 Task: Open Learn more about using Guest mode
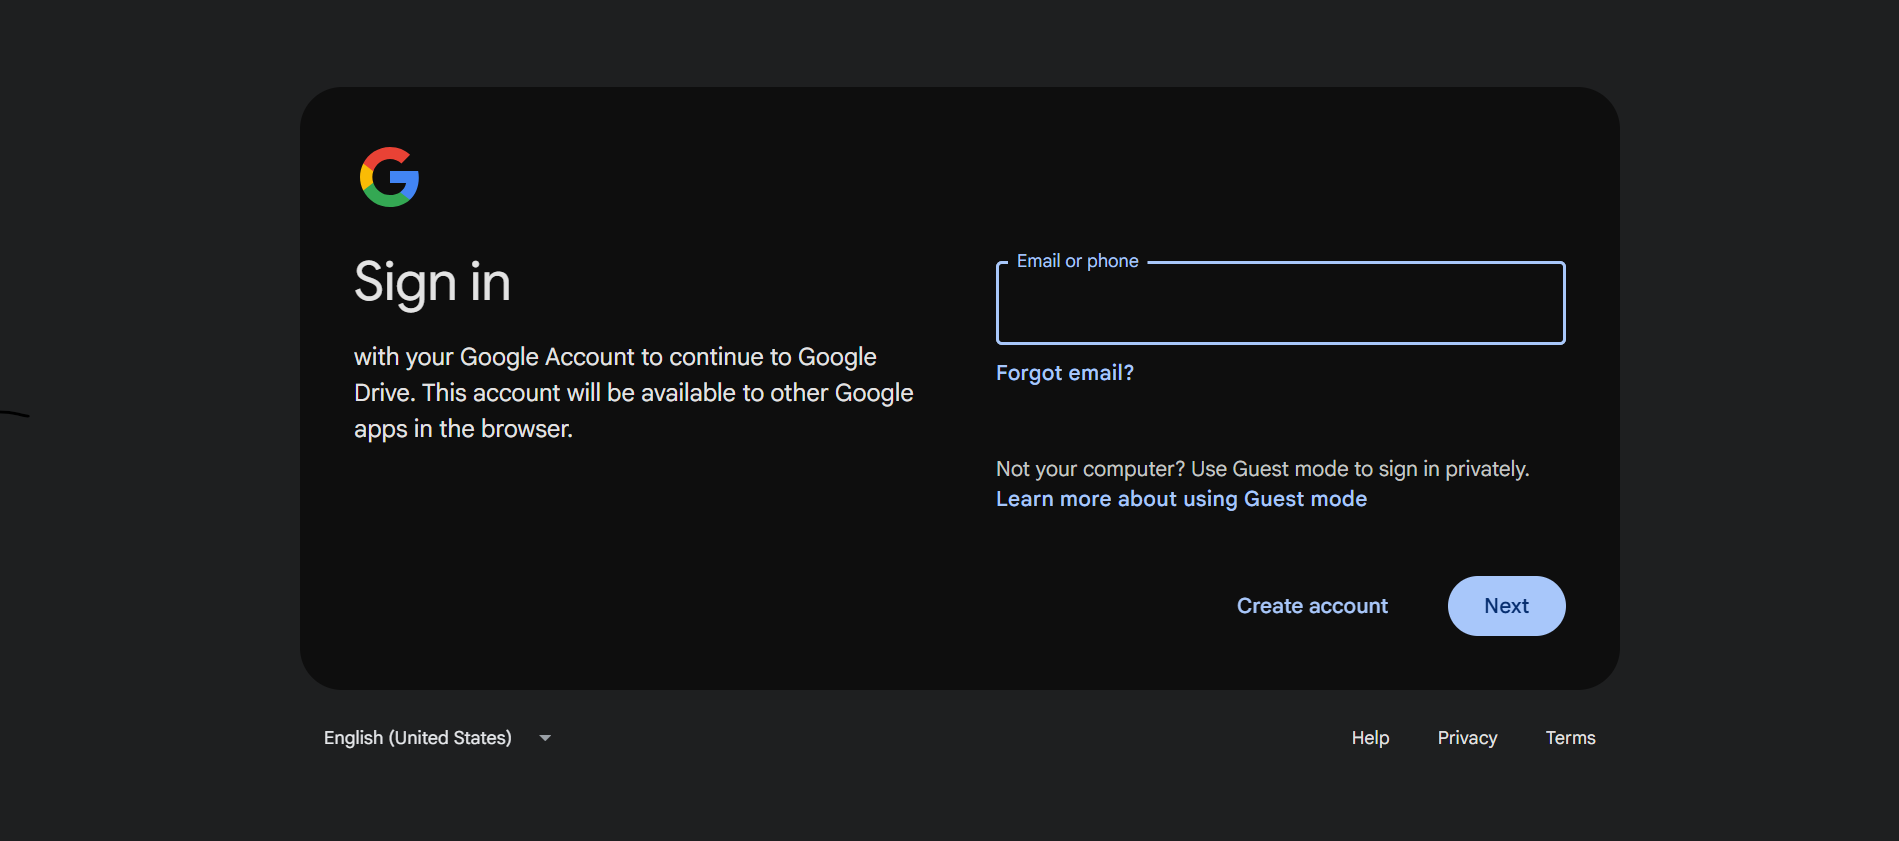1181,499
